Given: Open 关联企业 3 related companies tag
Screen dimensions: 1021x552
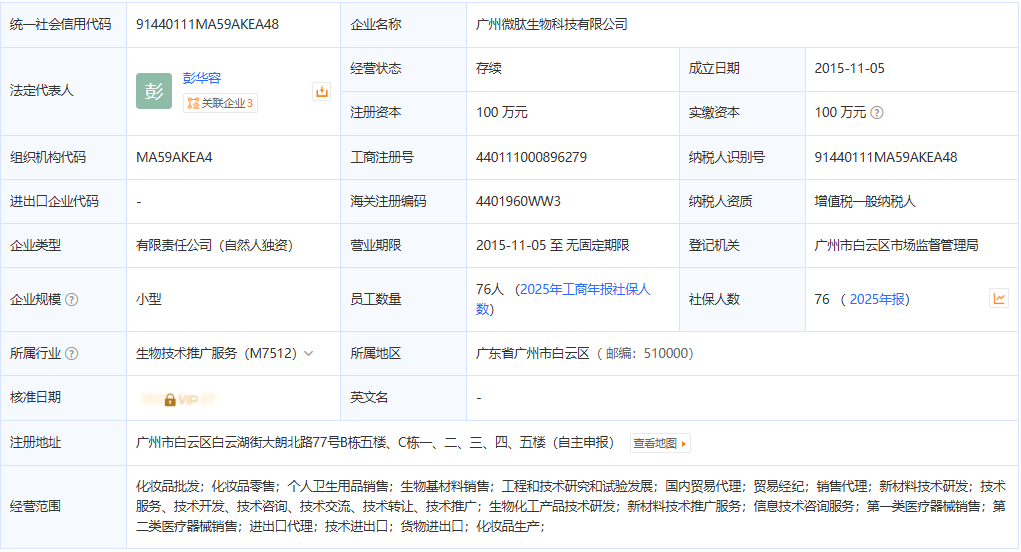Looking at the screenshot, I should coord(220,103).
